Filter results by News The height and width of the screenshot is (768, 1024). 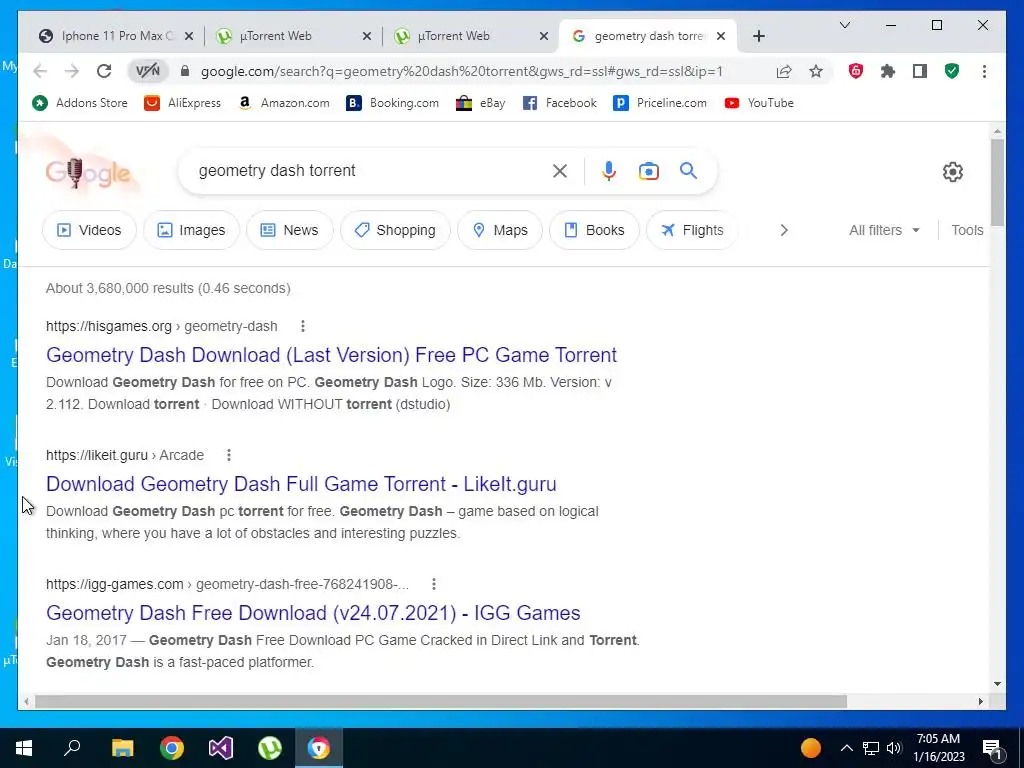(290, 230)
